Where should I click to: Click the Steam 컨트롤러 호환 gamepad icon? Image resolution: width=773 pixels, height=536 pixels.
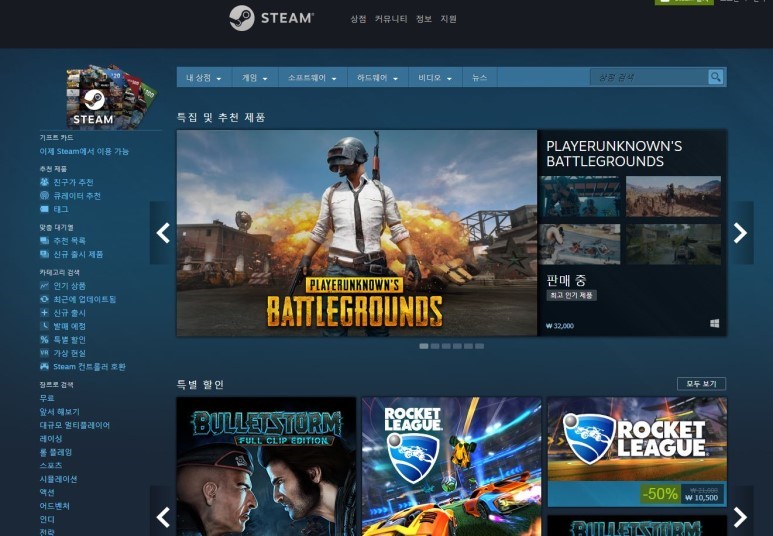[44, 366]
